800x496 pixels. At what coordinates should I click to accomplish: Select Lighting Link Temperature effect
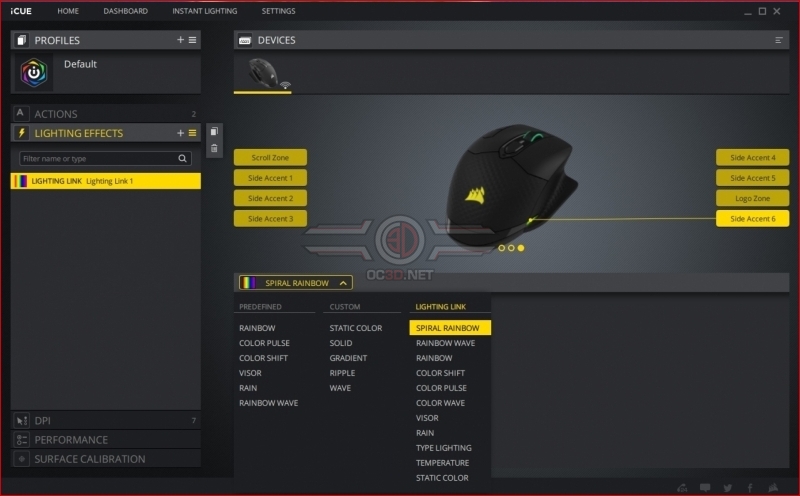[x=442, y=463]
